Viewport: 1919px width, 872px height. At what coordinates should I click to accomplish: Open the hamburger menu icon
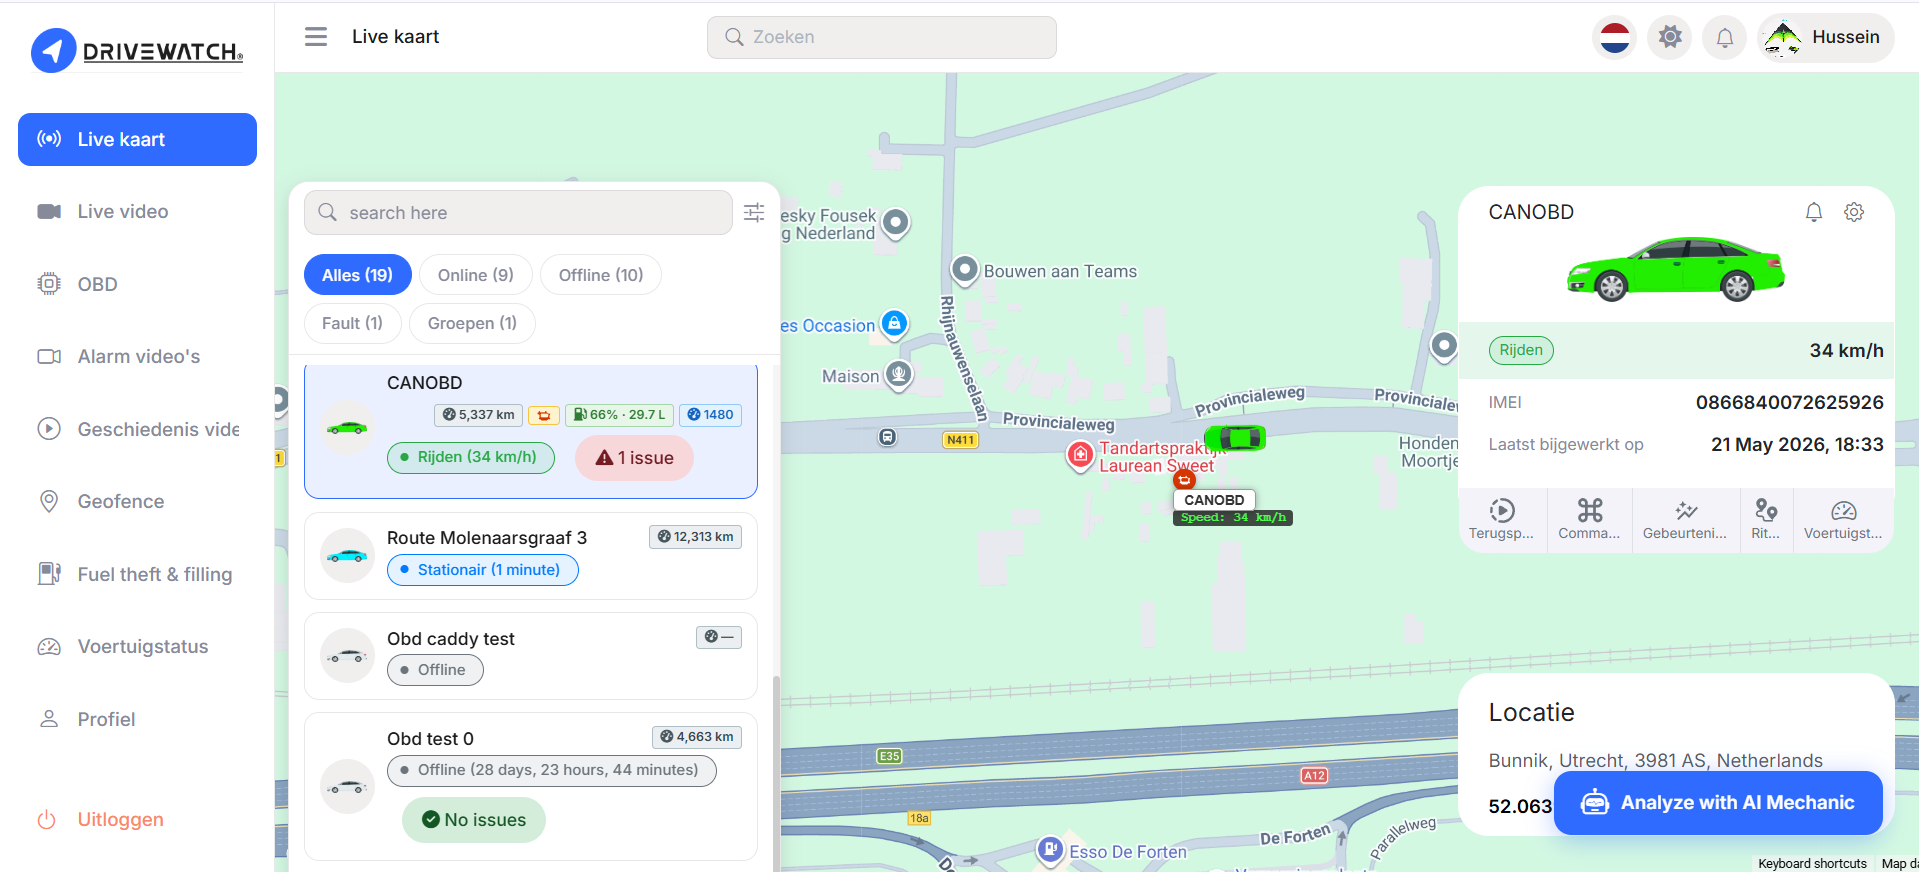(316, 37)
